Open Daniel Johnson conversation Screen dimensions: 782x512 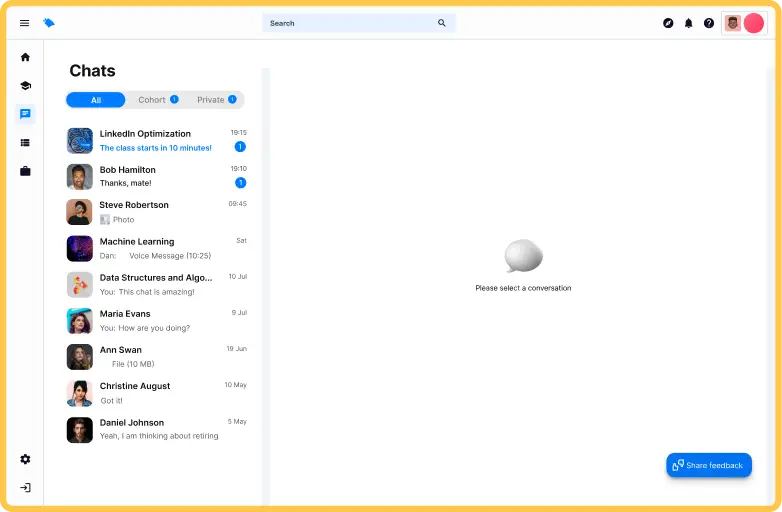click(x=157, y=429)
